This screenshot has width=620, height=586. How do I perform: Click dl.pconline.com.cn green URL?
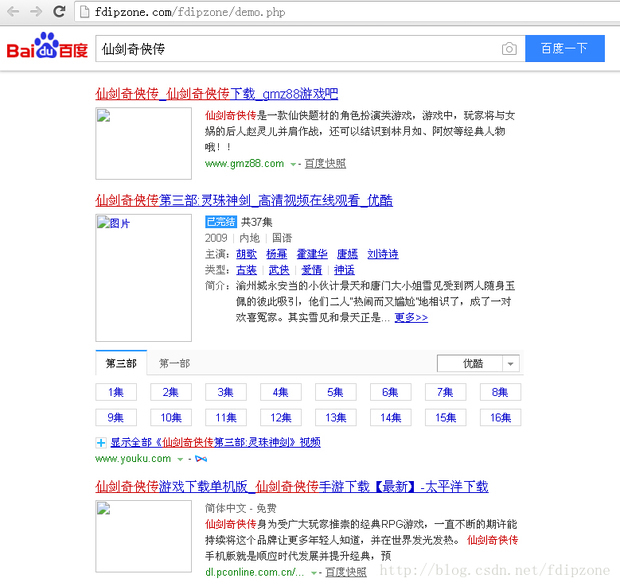[x=255, y=572]
